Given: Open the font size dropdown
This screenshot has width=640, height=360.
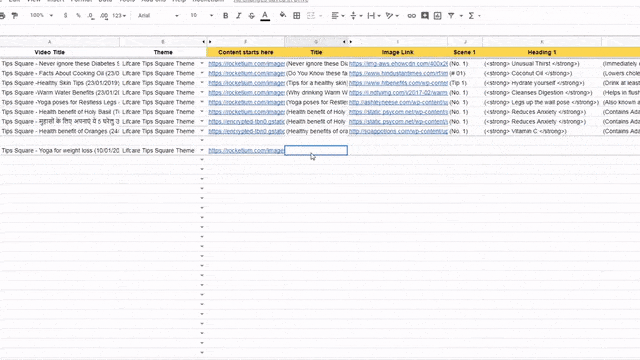Looking at the screenshot, I should point(202,16).
